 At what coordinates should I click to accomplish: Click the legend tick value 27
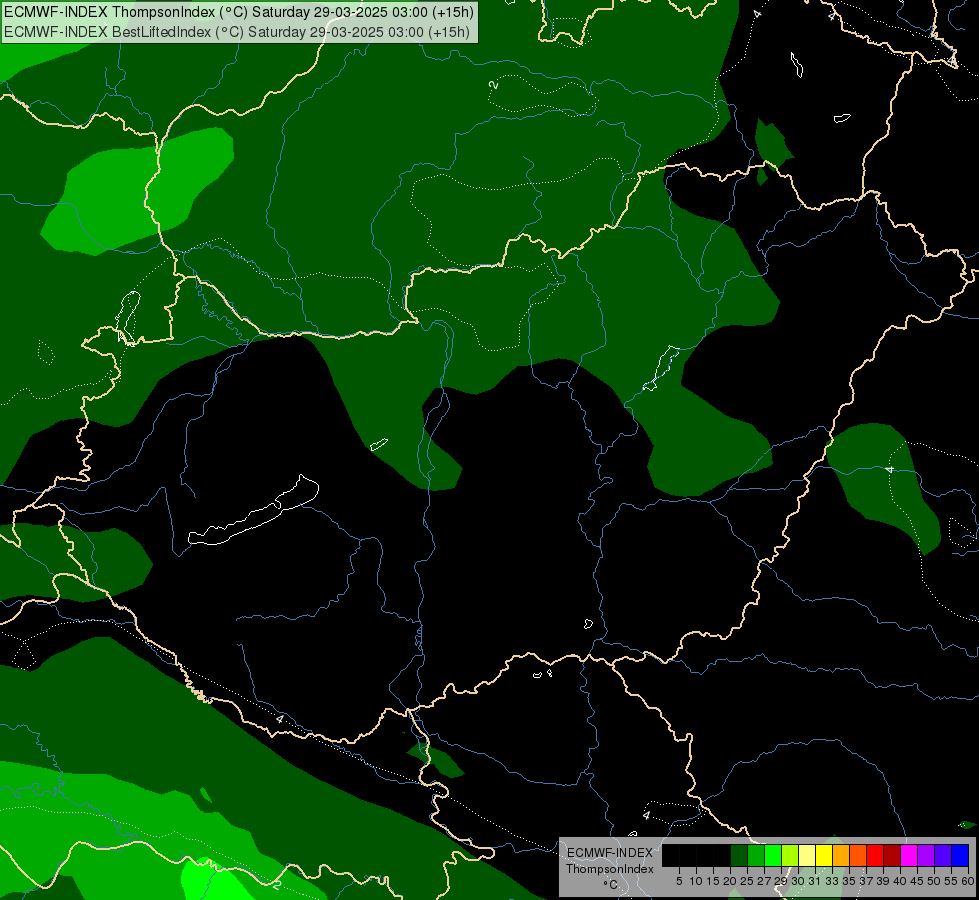[x=764, y=881]
